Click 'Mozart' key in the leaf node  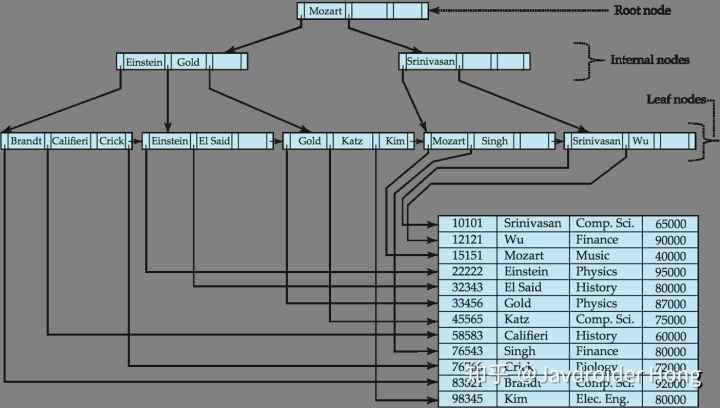coord(449,141)
